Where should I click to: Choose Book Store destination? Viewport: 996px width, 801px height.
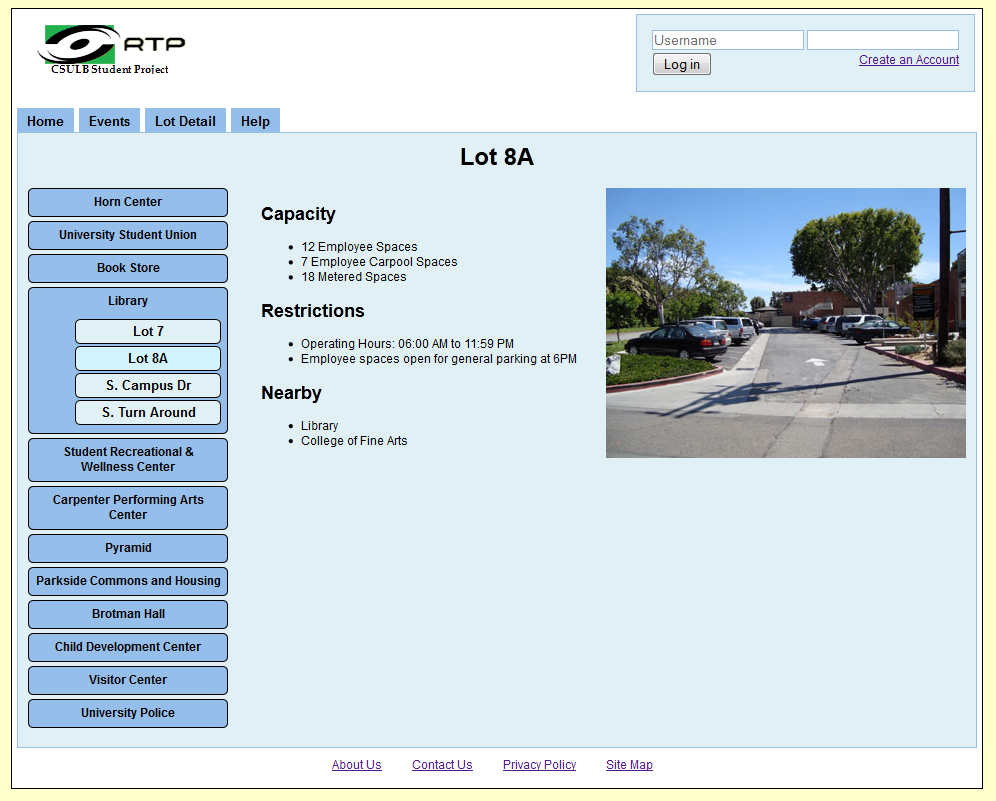128,268
